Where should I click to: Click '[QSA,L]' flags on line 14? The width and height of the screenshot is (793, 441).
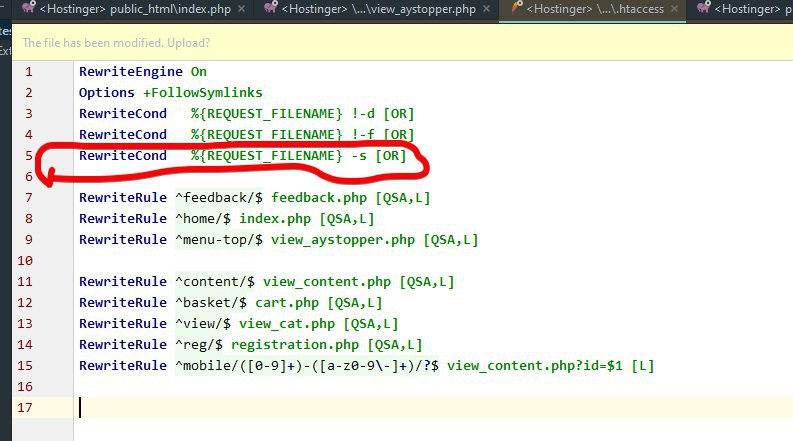(394, 345)
